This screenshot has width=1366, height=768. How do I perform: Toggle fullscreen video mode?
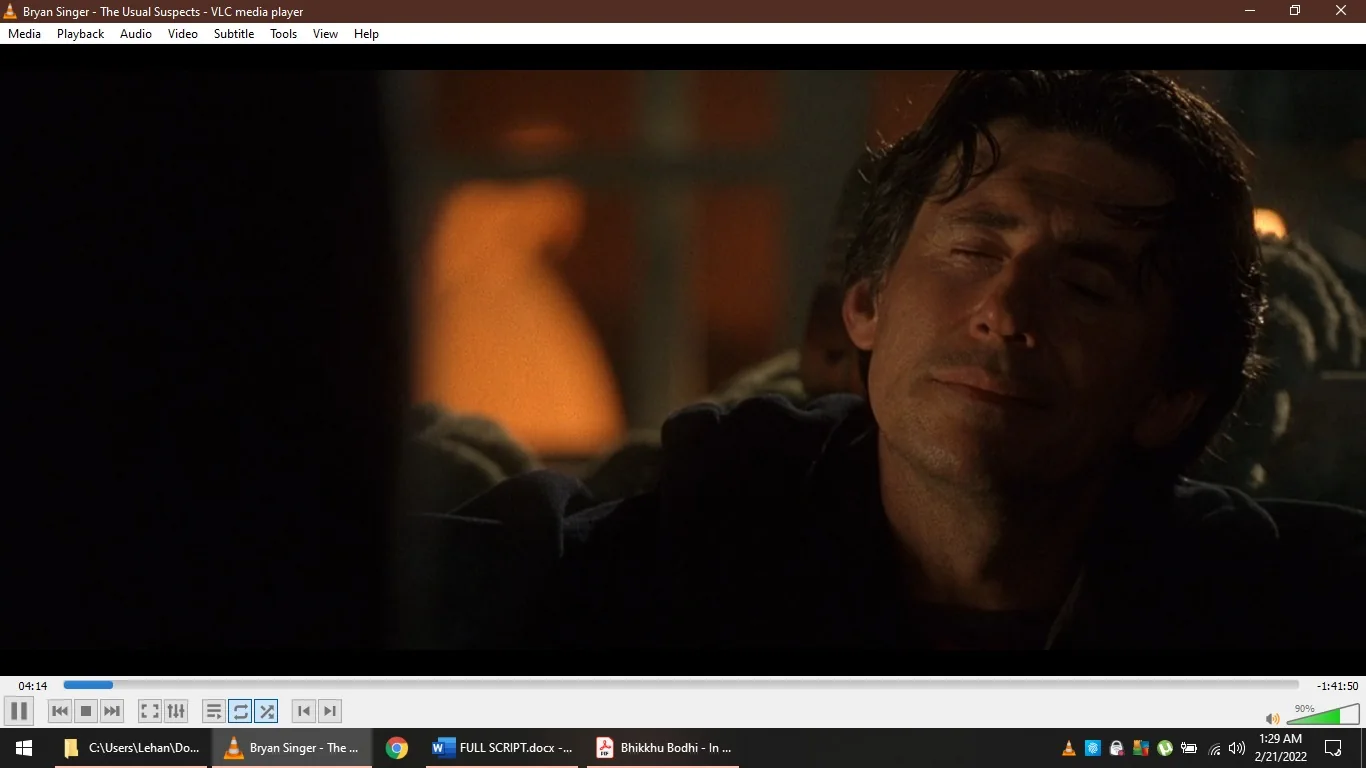[x=150, y=711]
